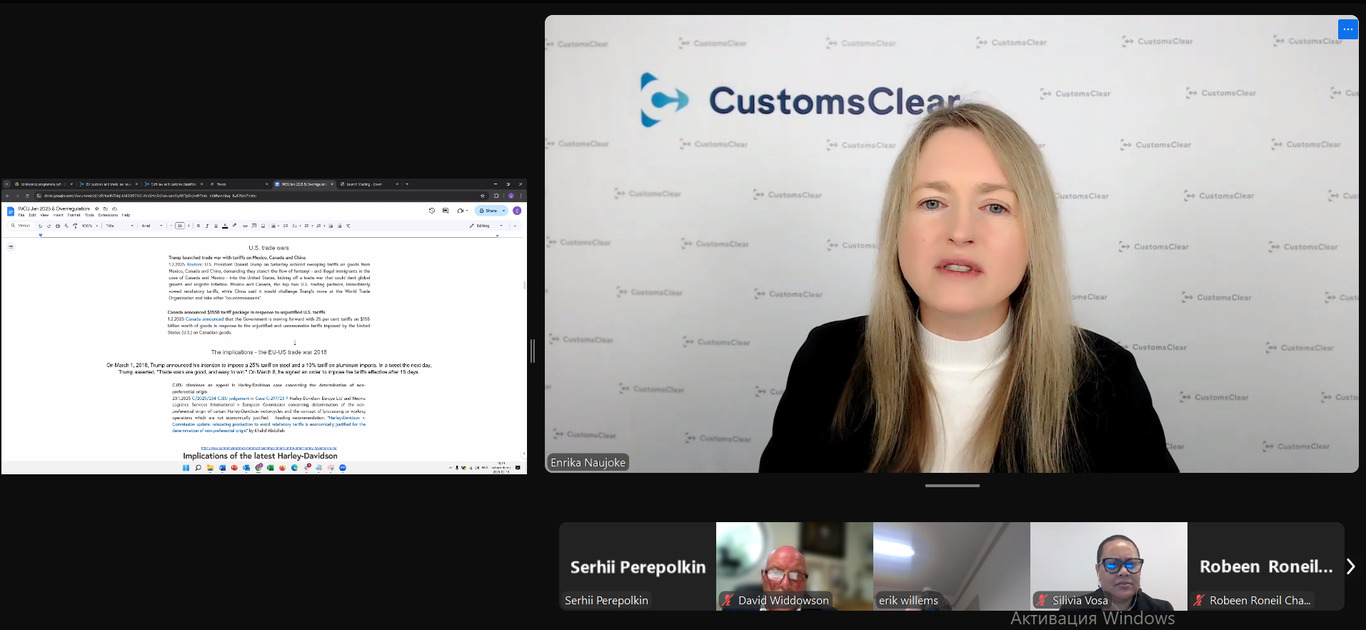This screenshot has height=630, width=1366.
Task: Open the Arial font dropdown
Action: coord(152,226)
